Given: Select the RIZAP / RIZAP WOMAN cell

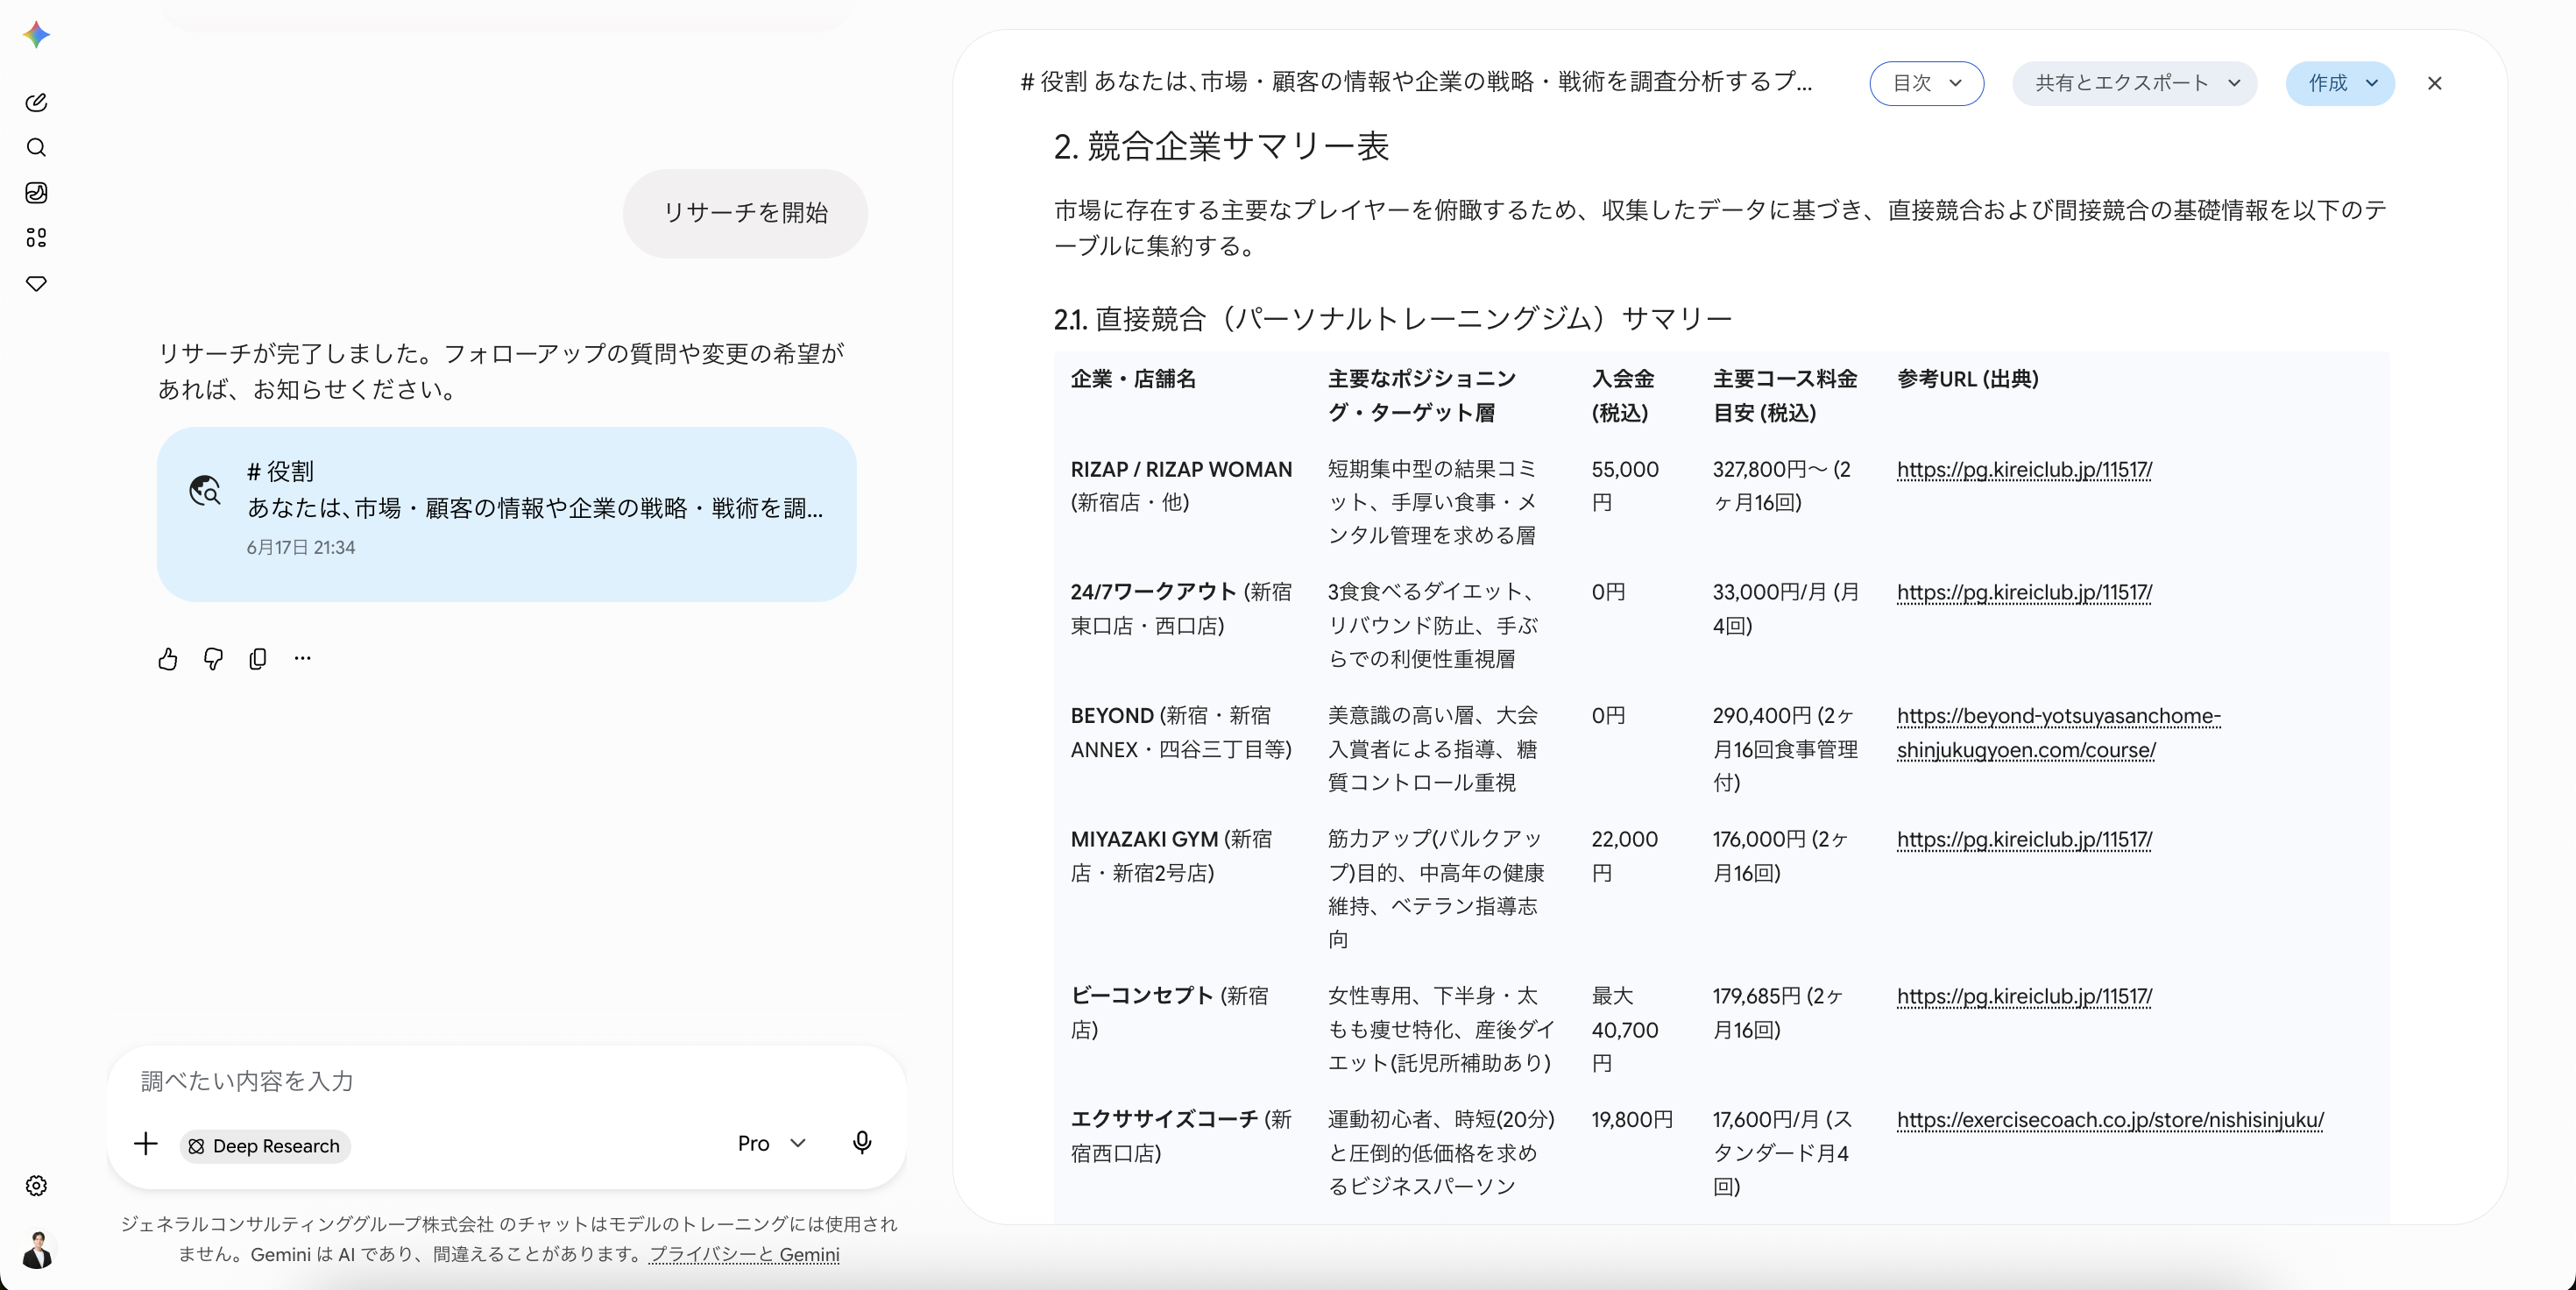Looking at the screenshot, I should pyautogui.click(x=1181, y=486).
